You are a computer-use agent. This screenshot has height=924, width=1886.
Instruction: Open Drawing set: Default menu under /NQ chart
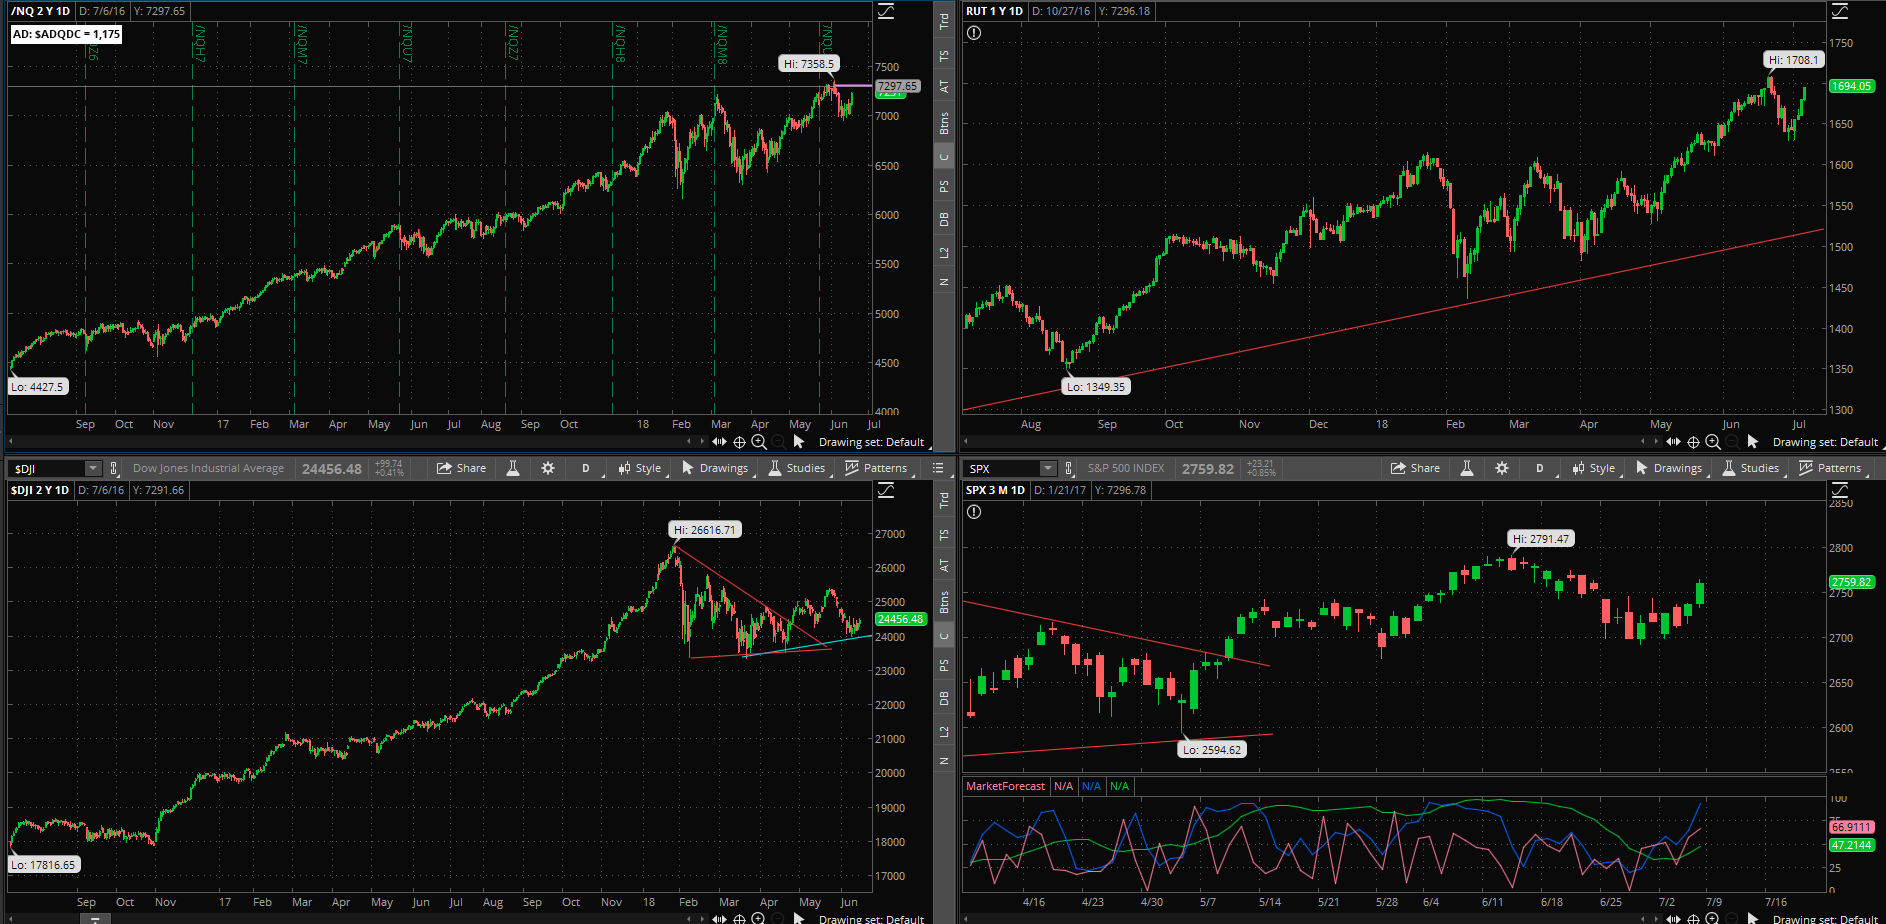pos(872,442)
